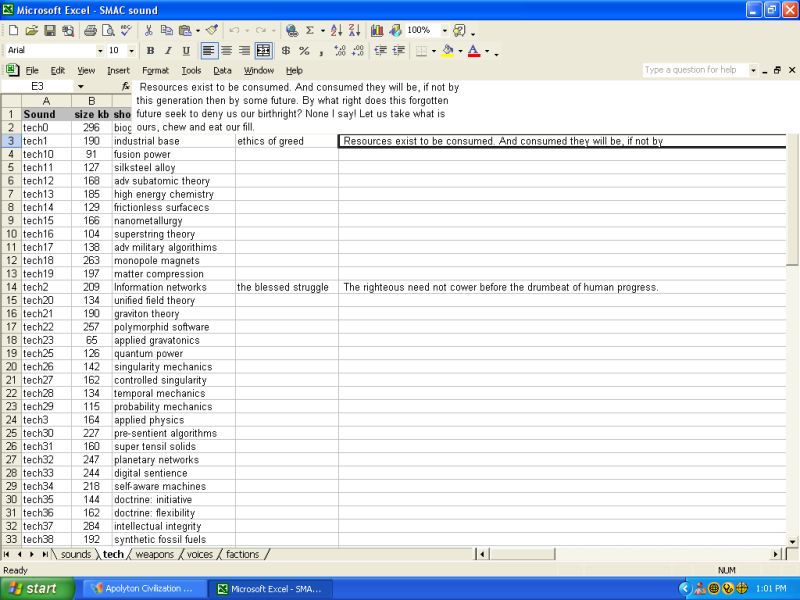Open the Format menu

155,70
